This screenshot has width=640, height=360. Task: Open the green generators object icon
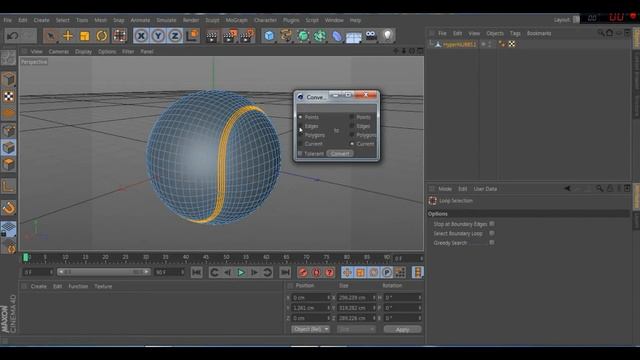303,36
